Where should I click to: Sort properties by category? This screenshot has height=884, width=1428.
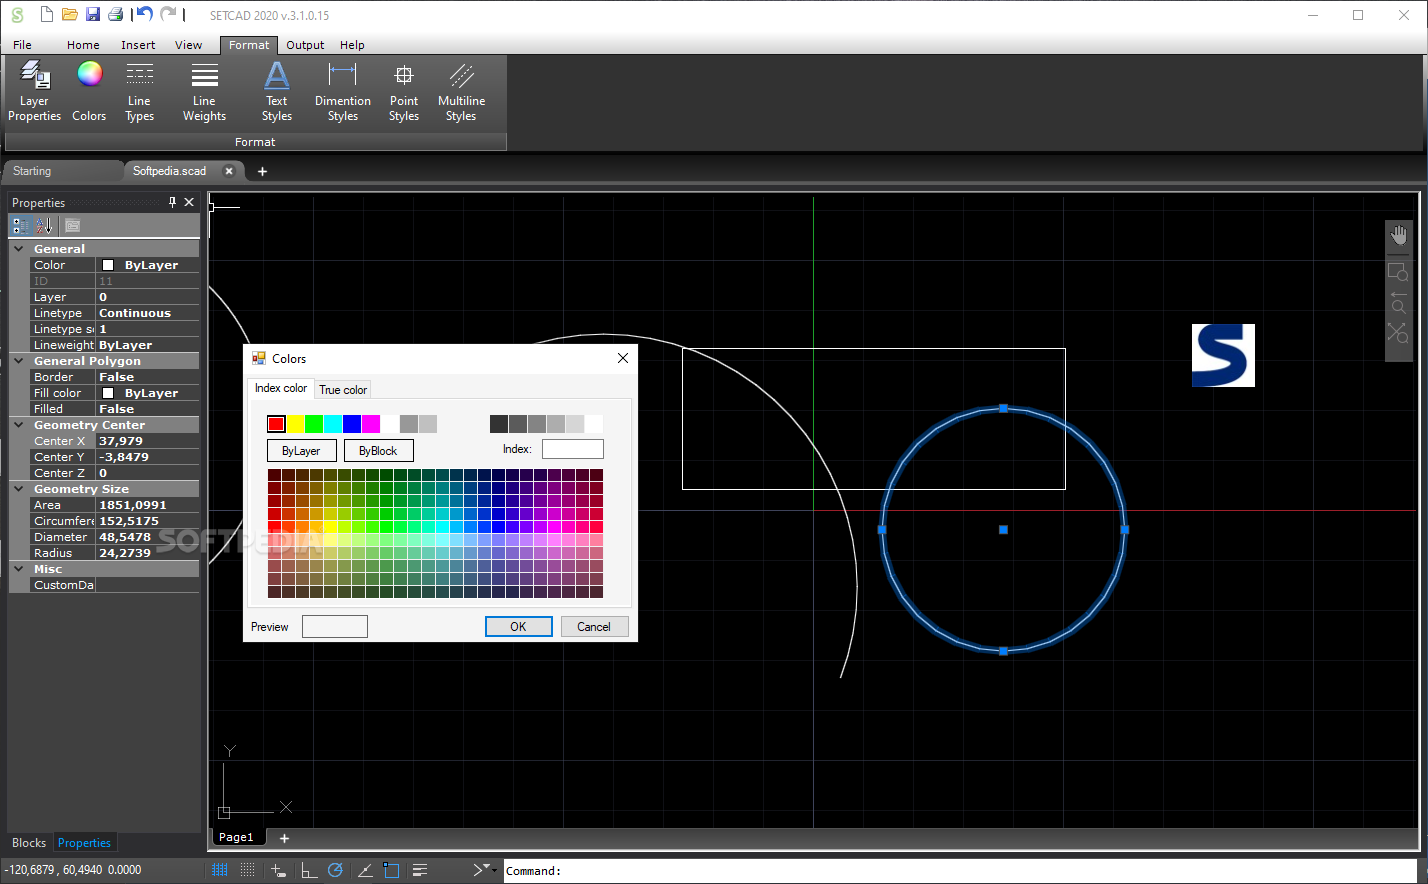click(x=20, y=226)
